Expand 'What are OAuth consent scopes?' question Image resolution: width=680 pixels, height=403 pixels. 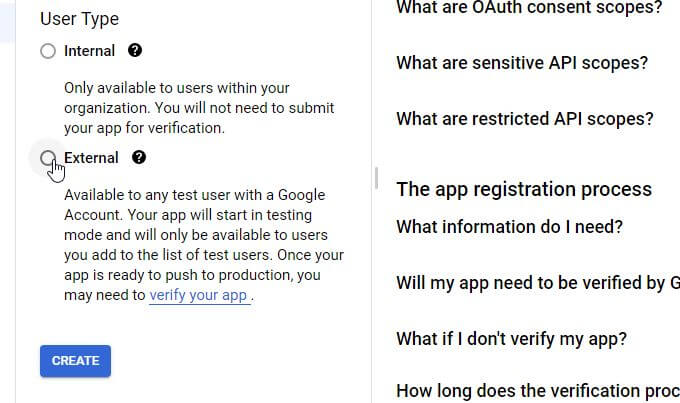pyautogui.click(x=529, y=8)
